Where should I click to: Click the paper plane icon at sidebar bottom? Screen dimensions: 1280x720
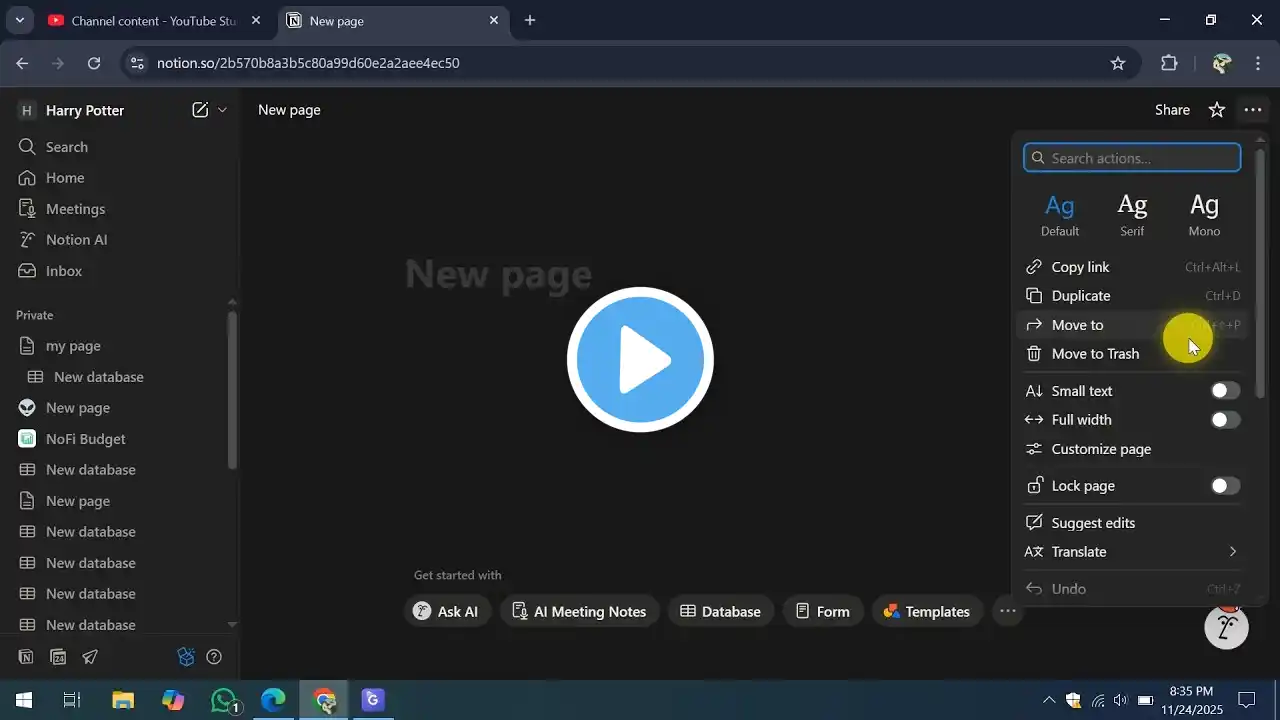90,657
